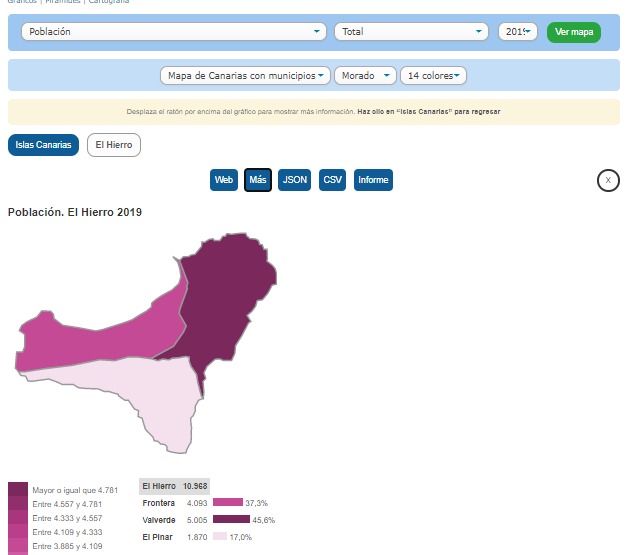The width and height of the screenshot is (627, 555).
Task: Select the El Hierro island pill
Action: (x=114, y=145)
